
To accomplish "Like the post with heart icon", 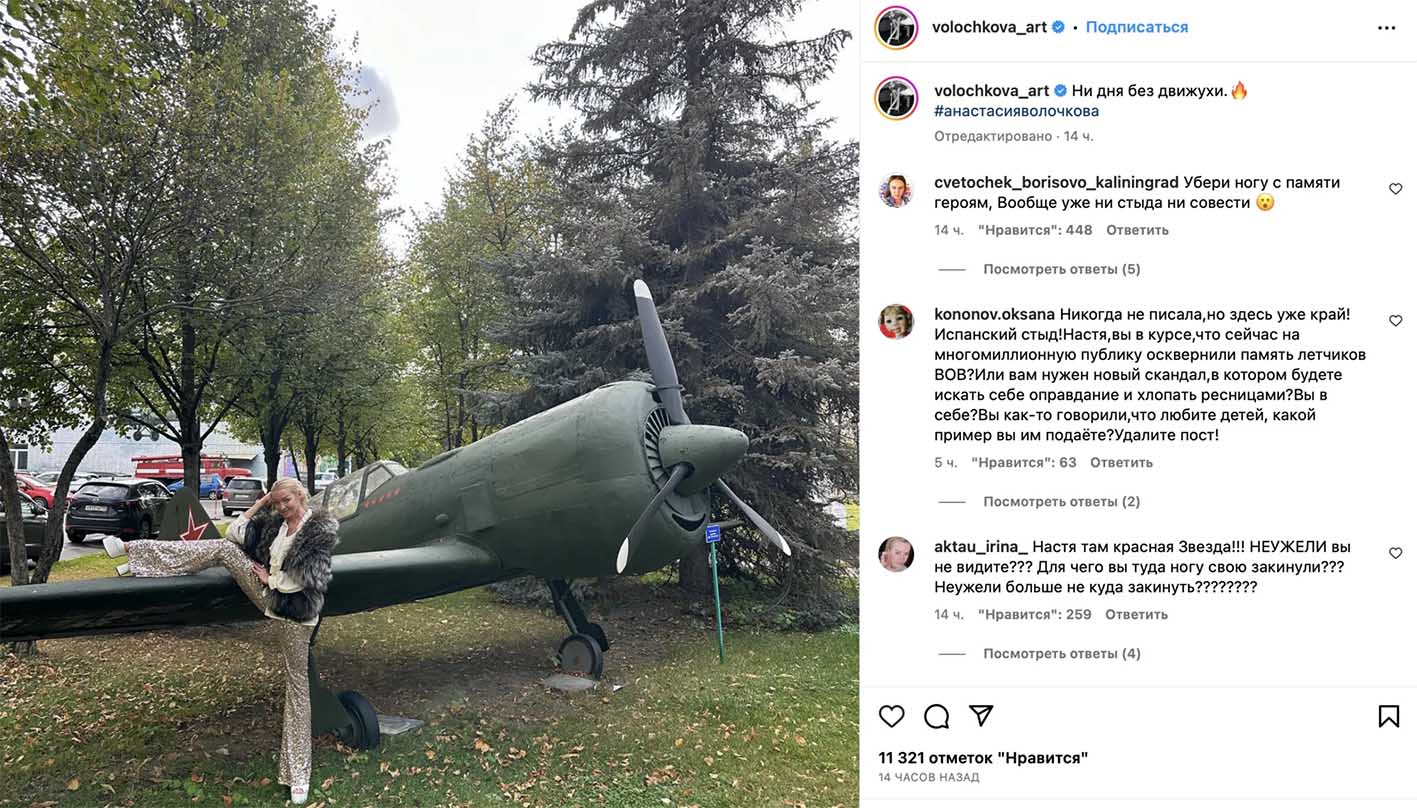I will pos(891,716).
